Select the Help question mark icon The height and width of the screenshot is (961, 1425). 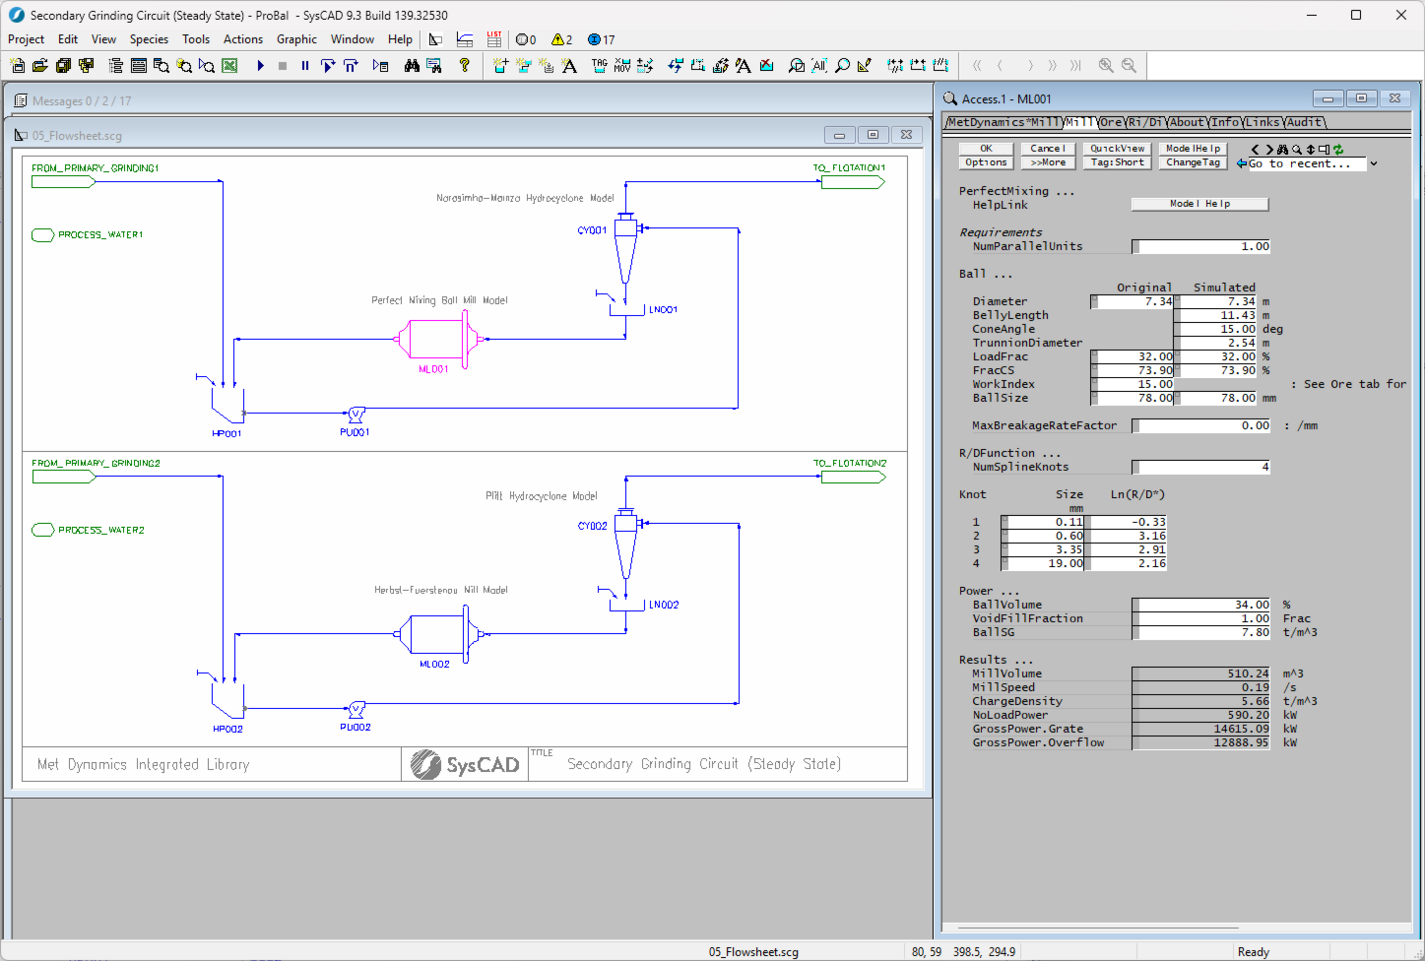465,66
